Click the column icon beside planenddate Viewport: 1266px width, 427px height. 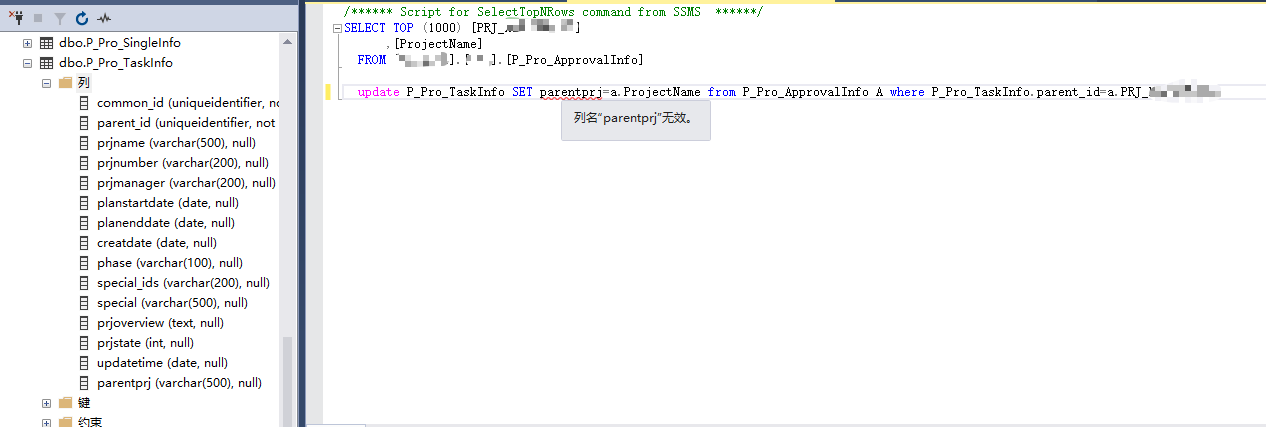pos(85,223)
